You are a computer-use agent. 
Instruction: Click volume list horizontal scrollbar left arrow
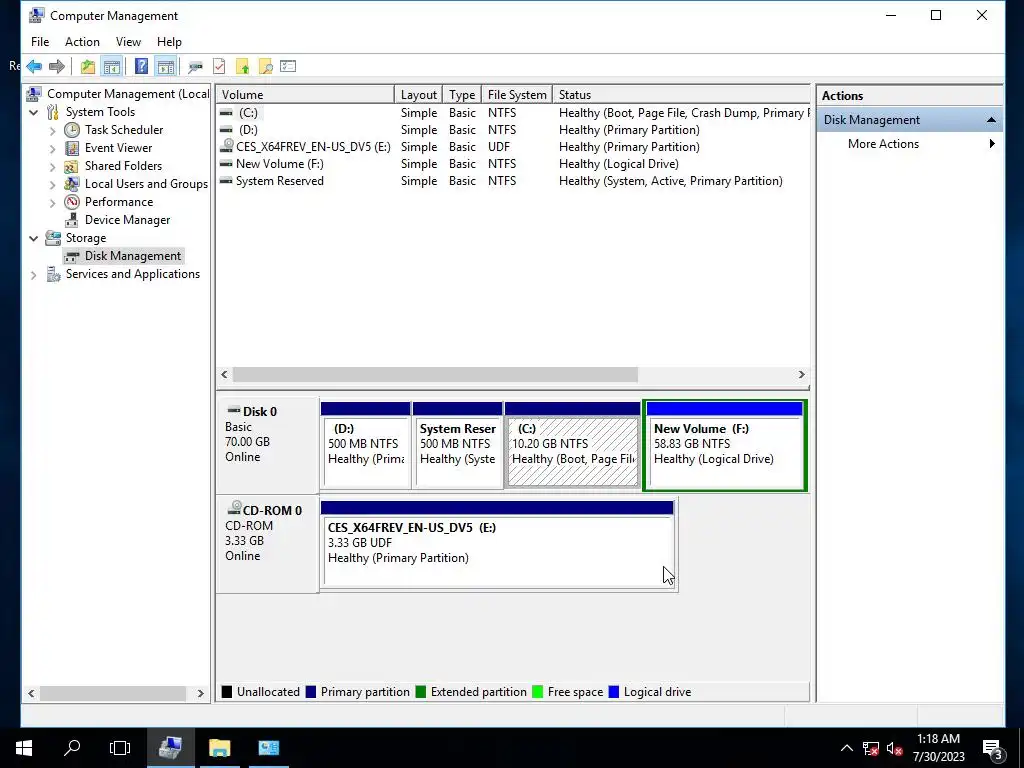pyautogui.click(x=225, y=374)
